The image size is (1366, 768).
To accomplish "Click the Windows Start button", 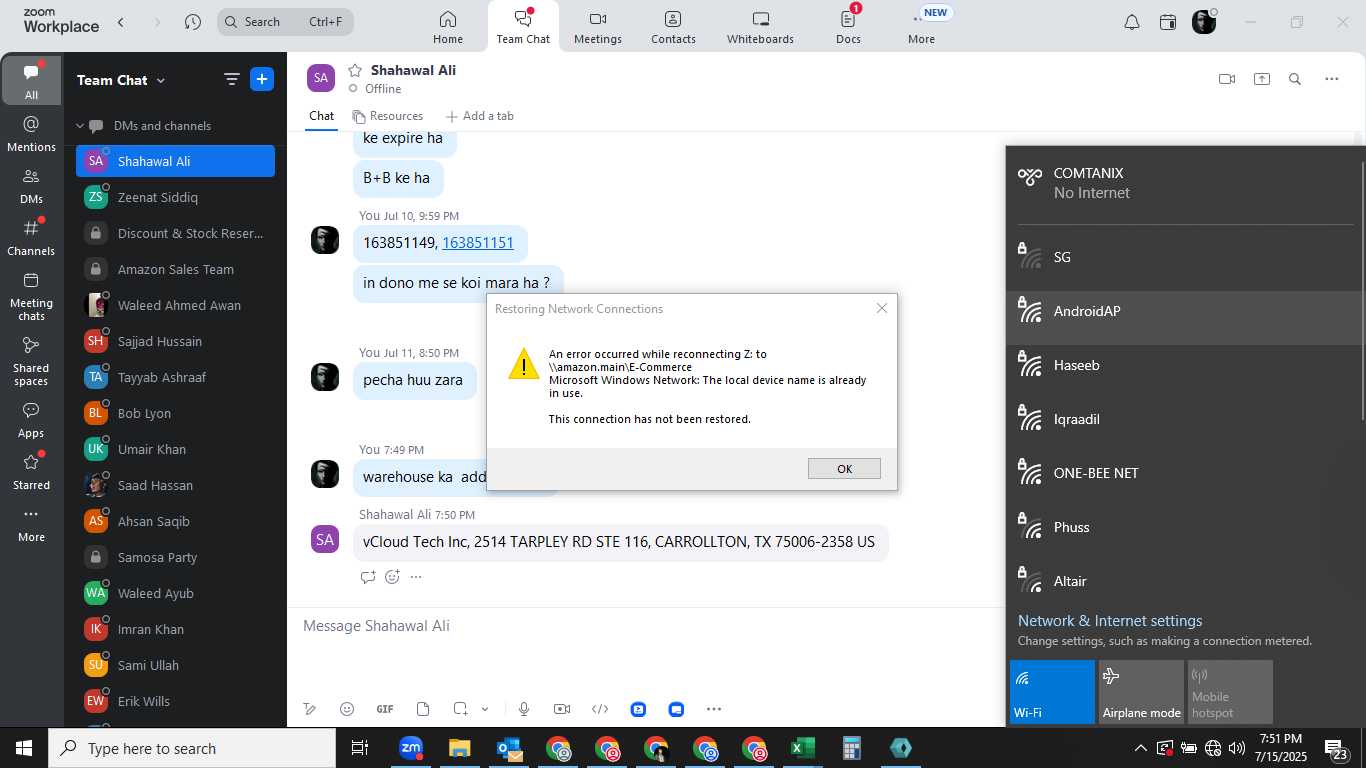I will (x=24, y=748).
